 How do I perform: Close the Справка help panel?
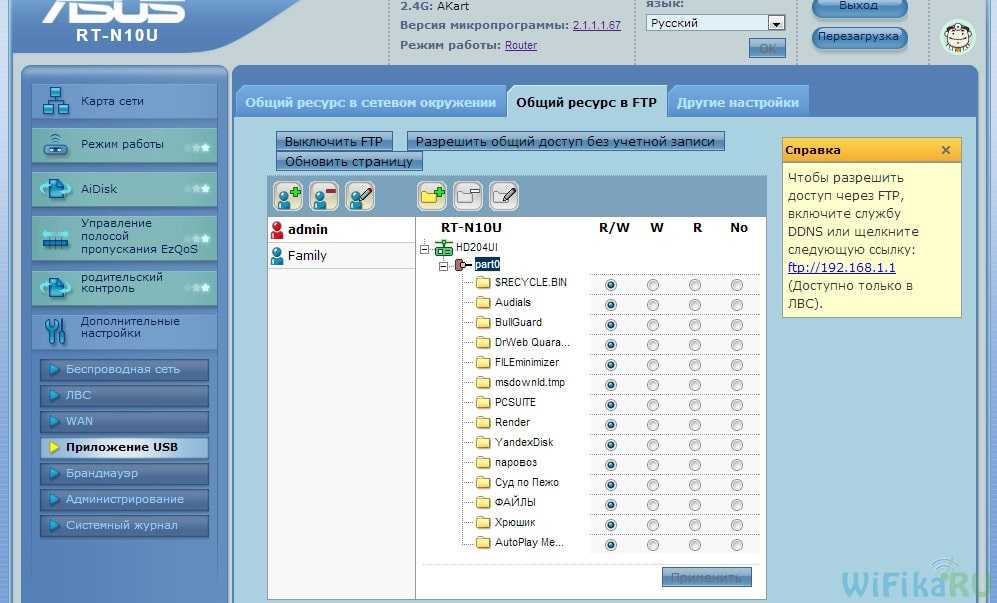pos(945,150)
